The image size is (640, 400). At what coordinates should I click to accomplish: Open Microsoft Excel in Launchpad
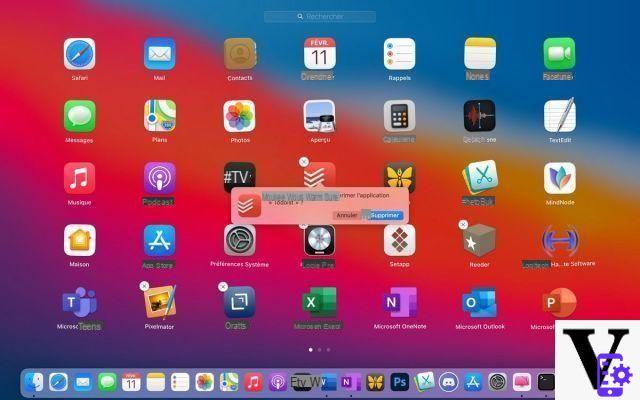point(320,302)
